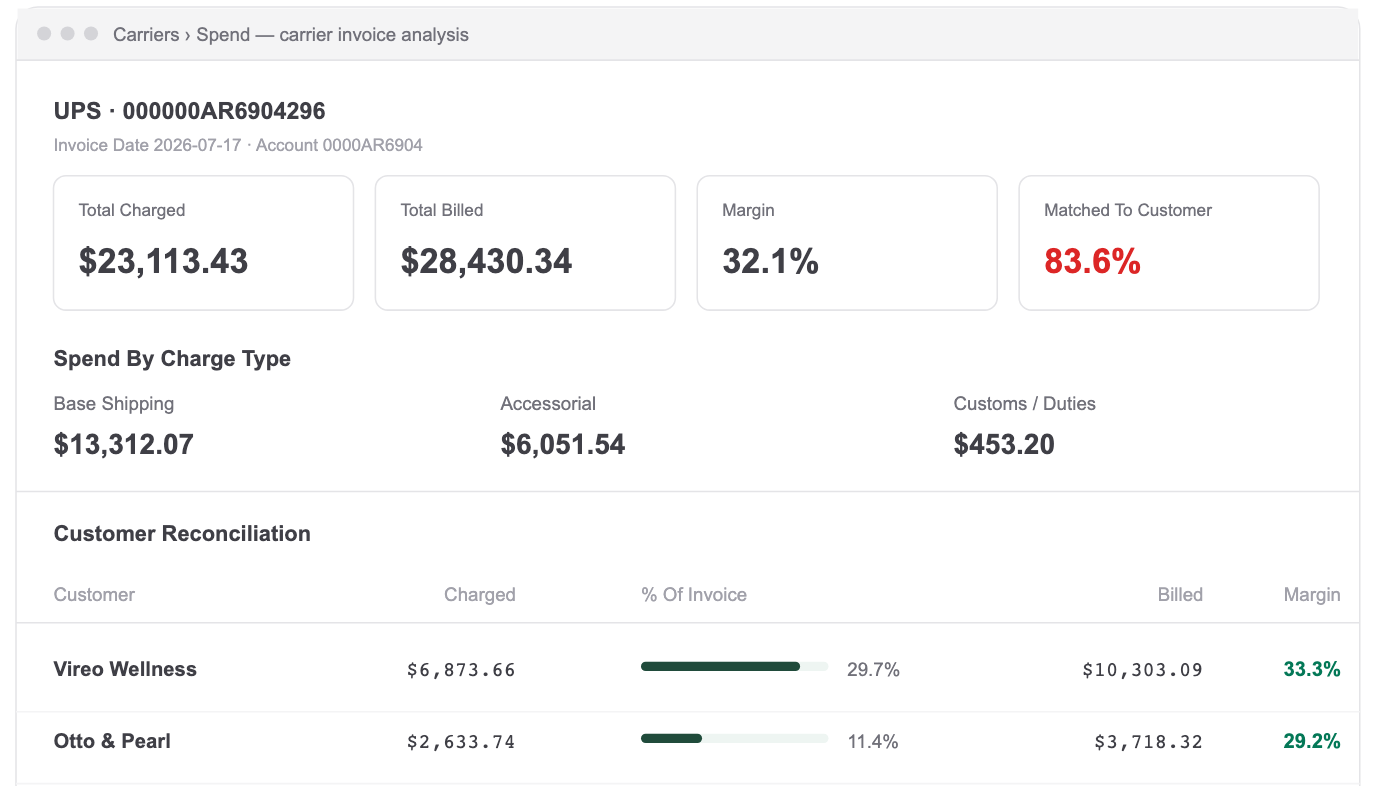Click the $28,430.34 total billed value

click(x=487, y=261)
